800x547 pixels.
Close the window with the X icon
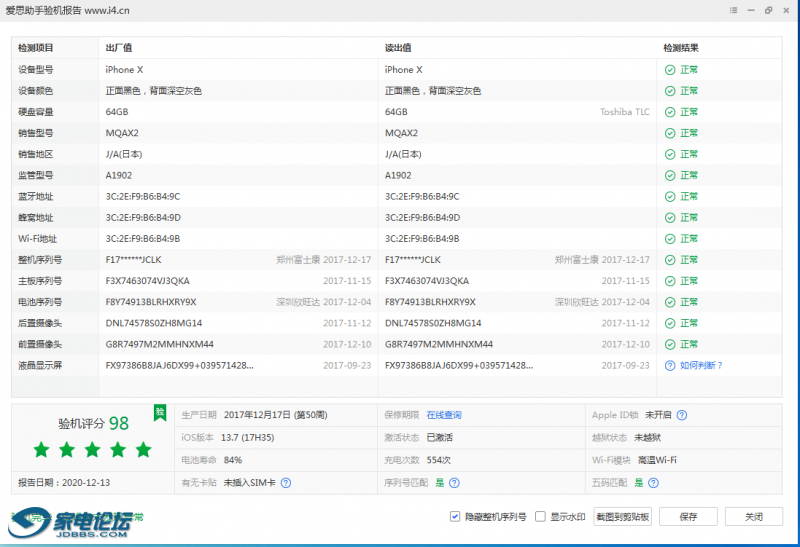(786, 10)
